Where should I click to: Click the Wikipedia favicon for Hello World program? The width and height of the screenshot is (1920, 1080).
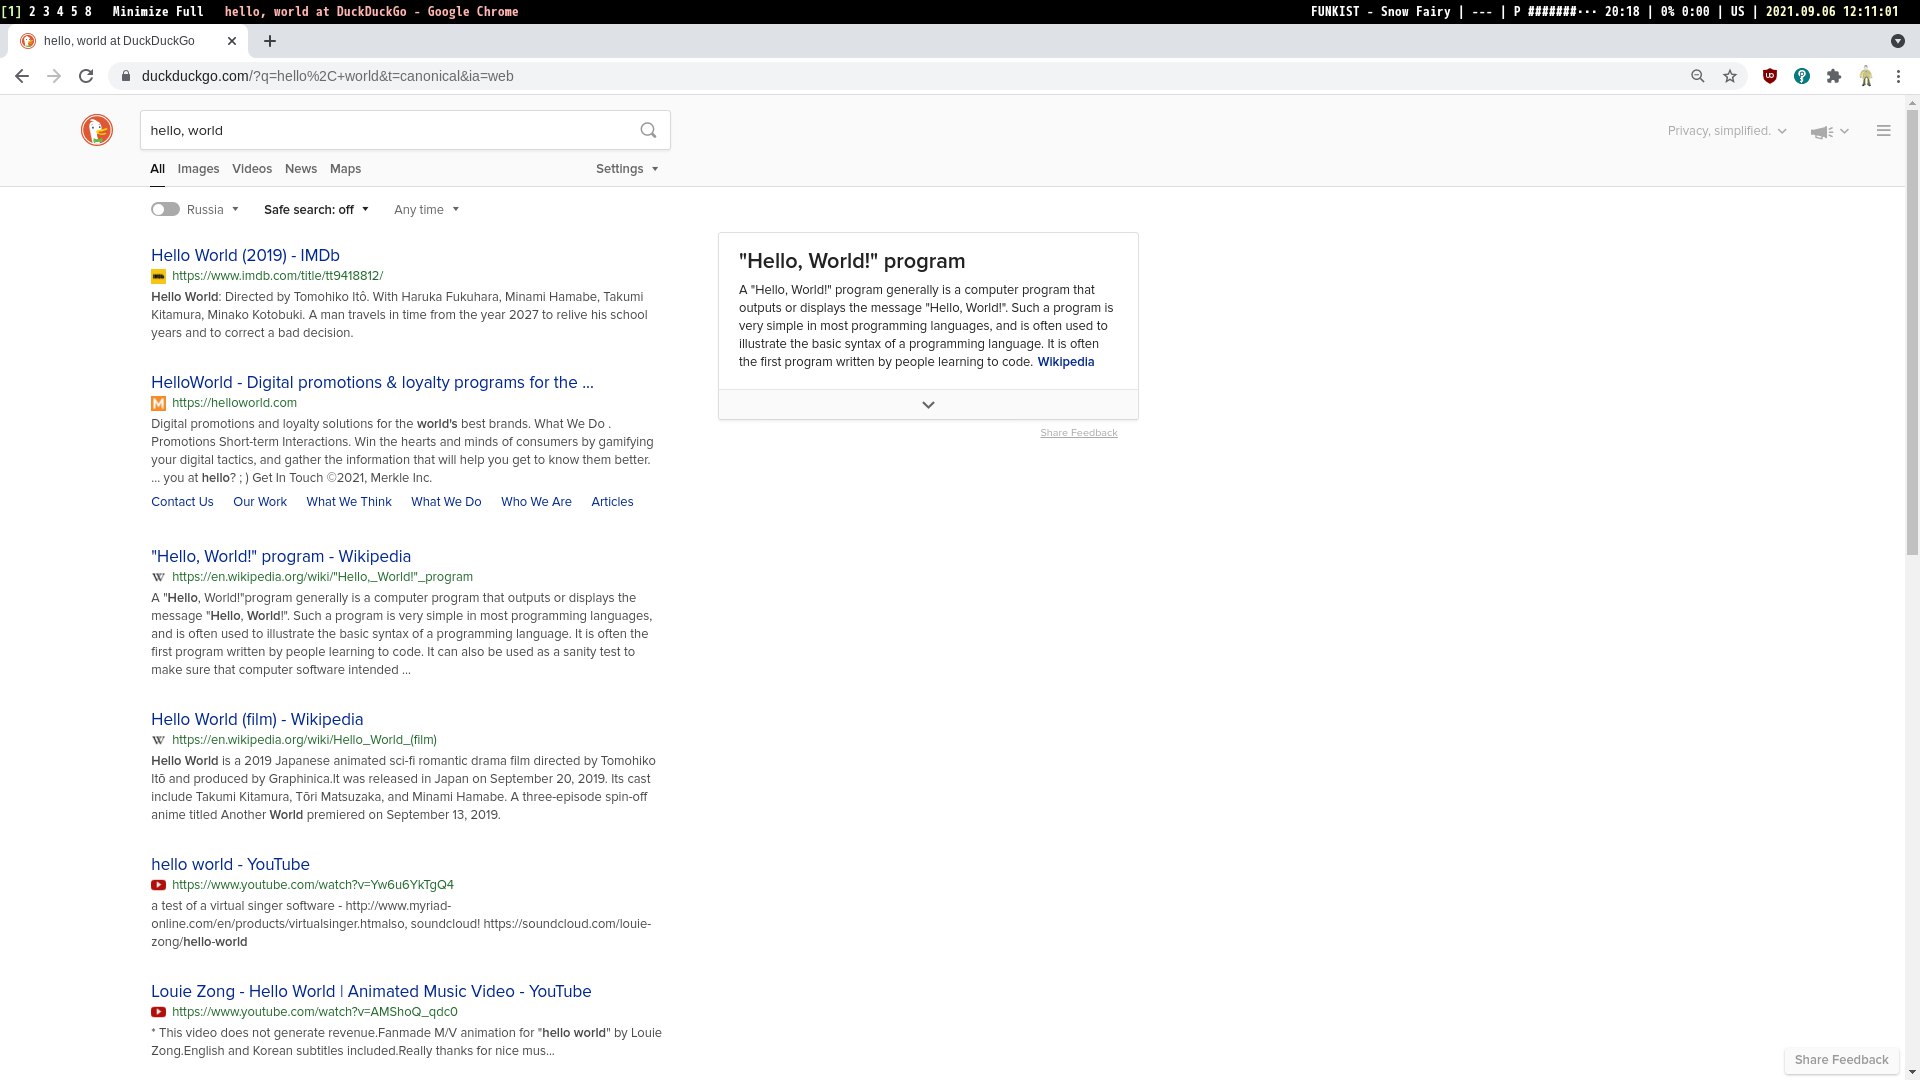[x=158, y=577]
